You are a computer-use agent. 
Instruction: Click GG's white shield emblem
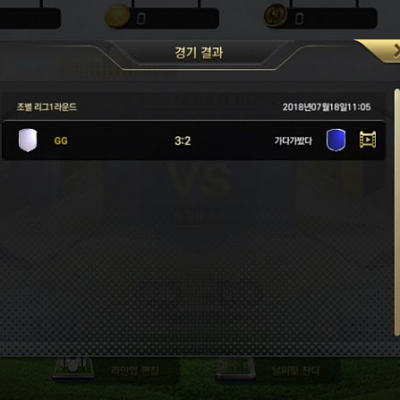click(x=28, y=140)
